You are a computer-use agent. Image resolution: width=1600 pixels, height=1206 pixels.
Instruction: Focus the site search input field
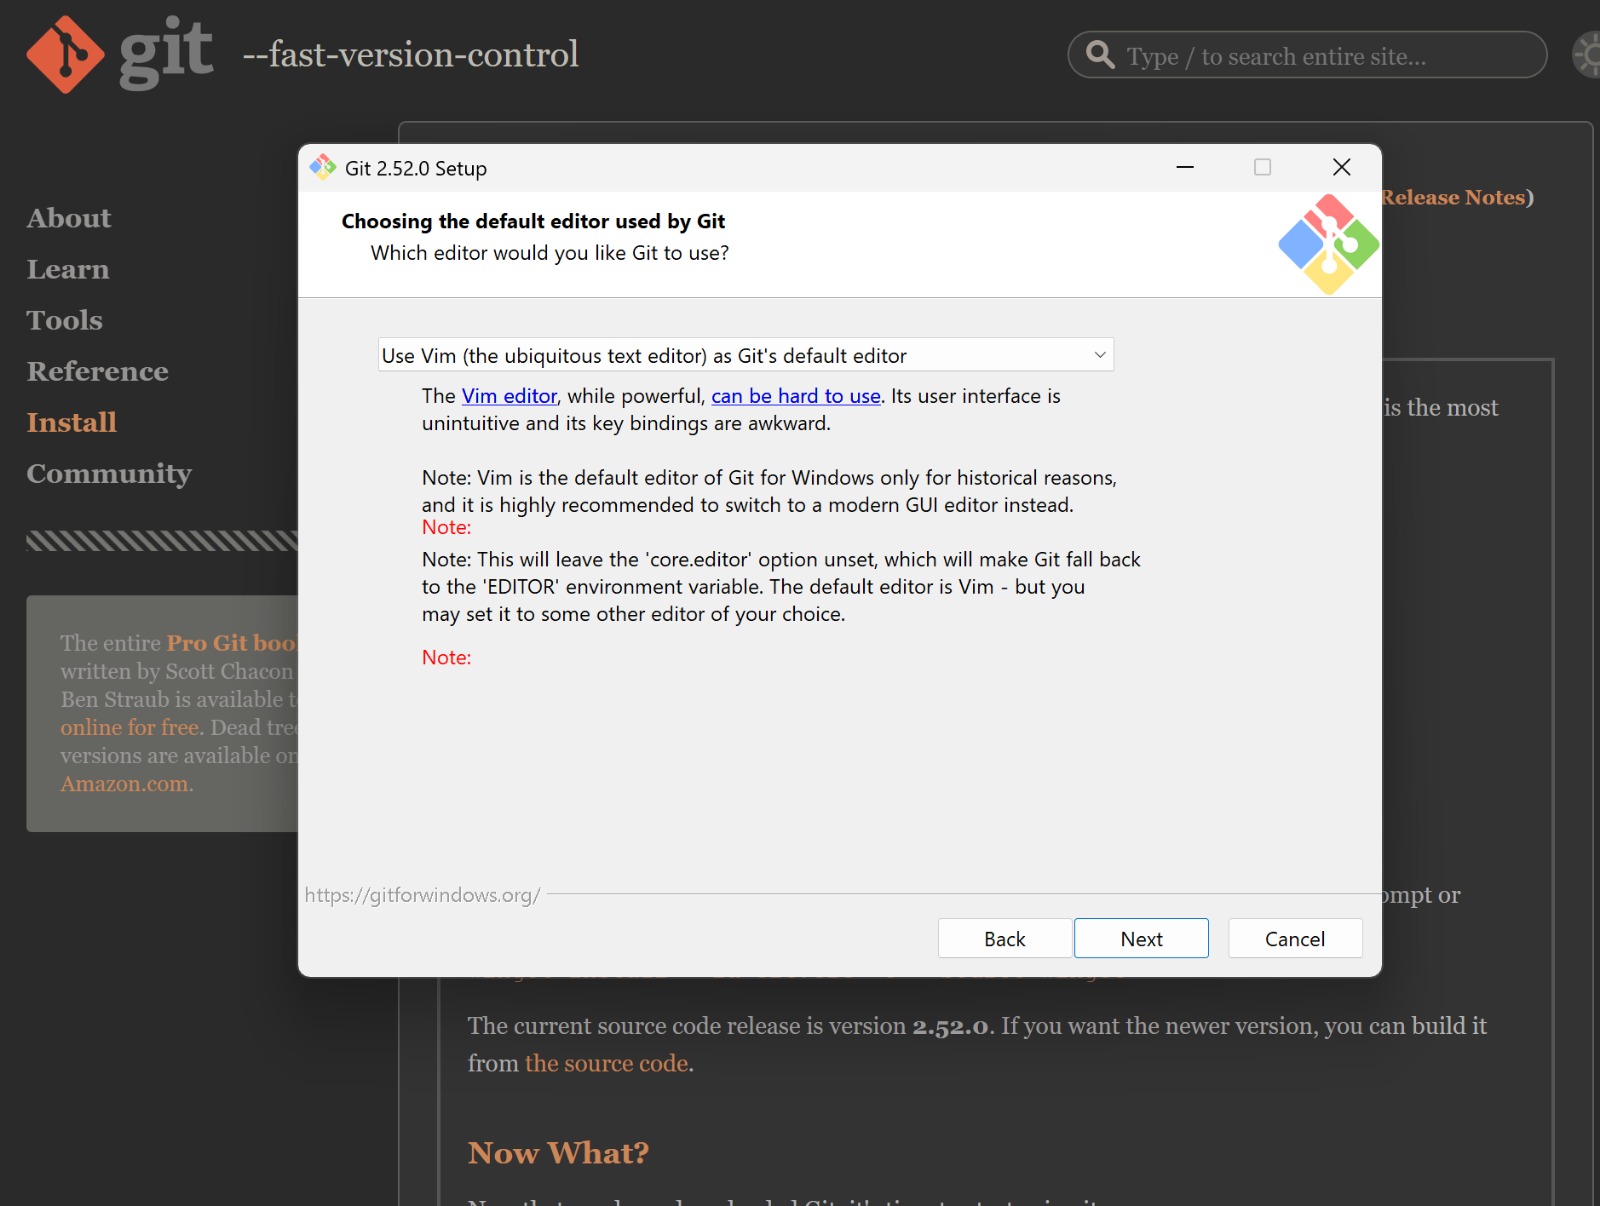[x=1308, y=54]
